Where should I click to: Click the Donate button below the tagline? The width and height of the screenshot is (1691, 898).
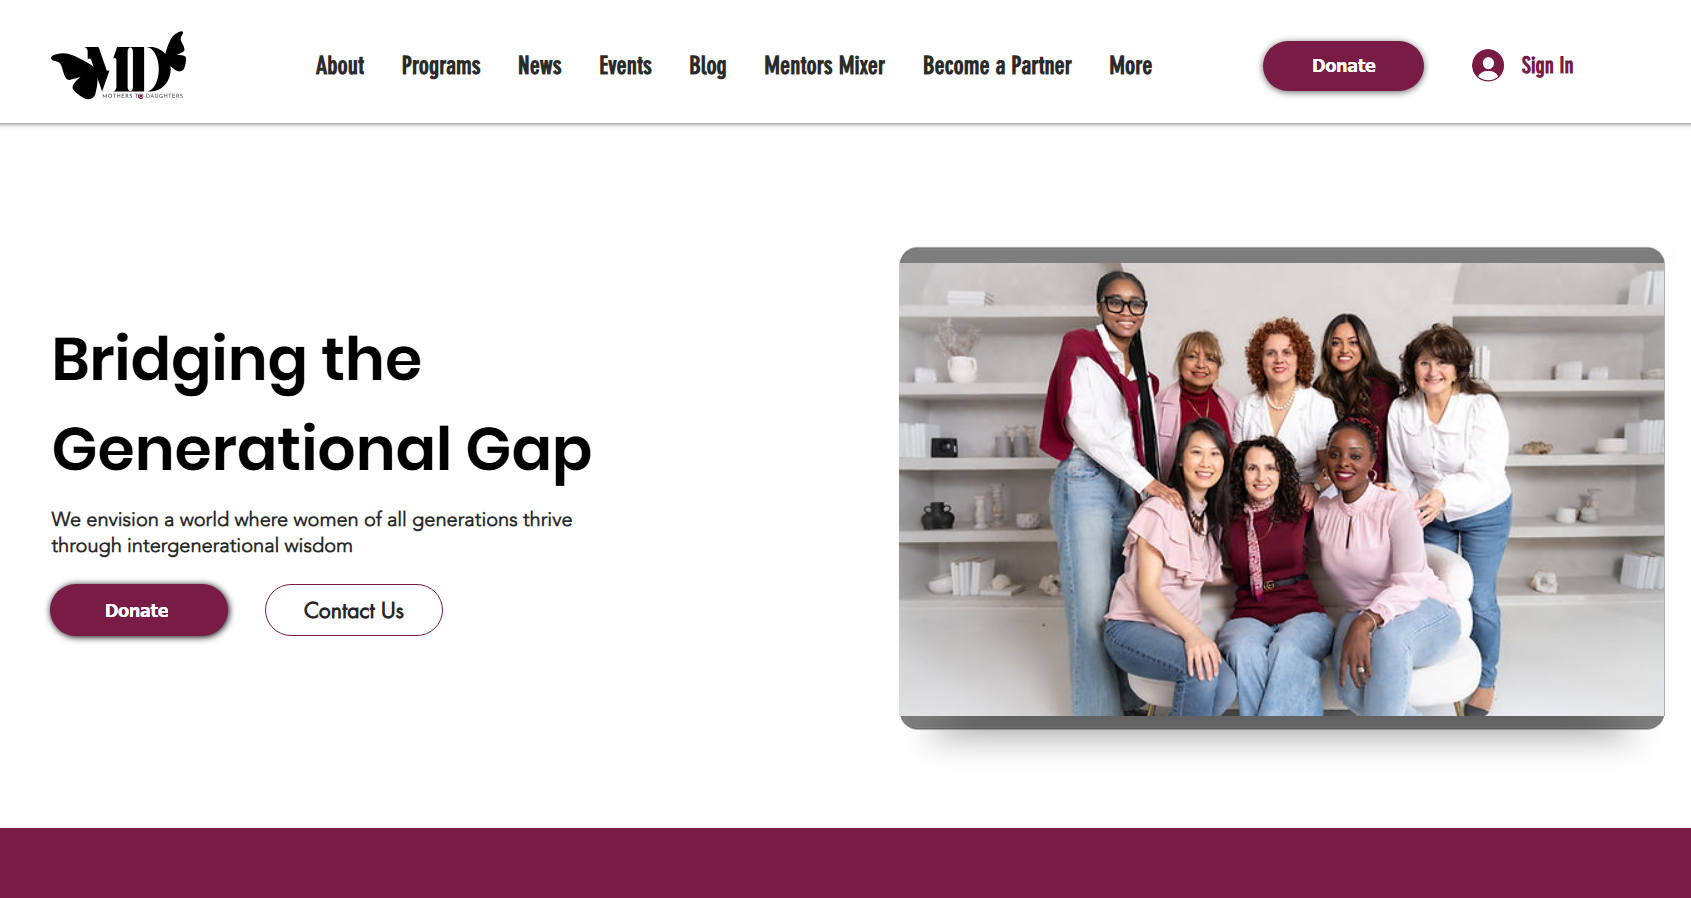point(139,610)
